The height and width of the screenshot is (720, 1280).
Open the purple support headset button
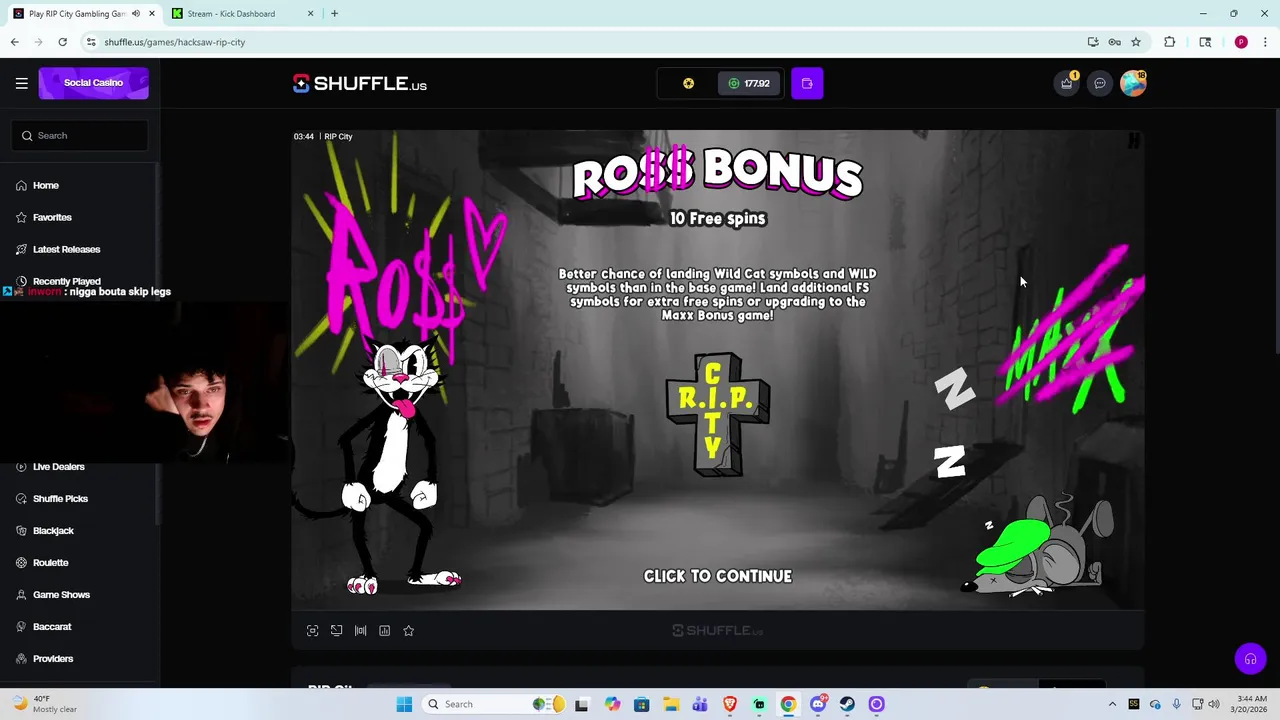(x=1250, y=659)
